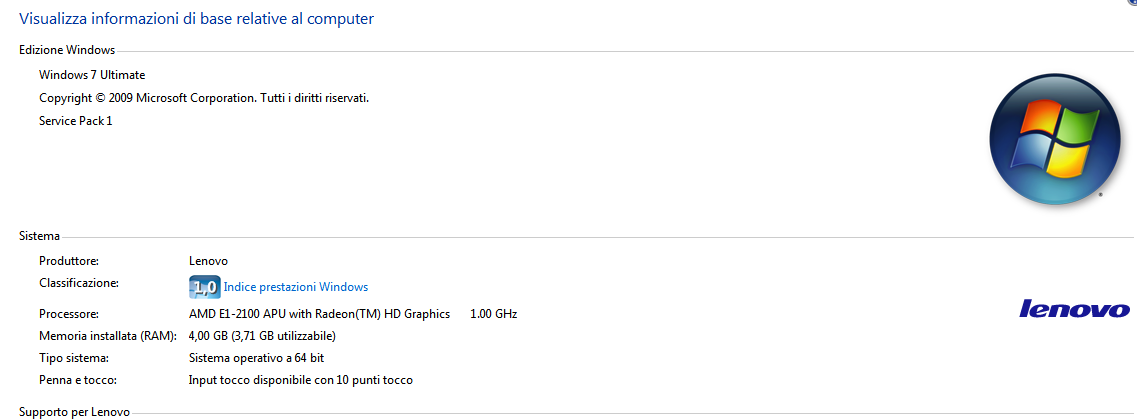Click the Produttore label

[x=69, y=260]
